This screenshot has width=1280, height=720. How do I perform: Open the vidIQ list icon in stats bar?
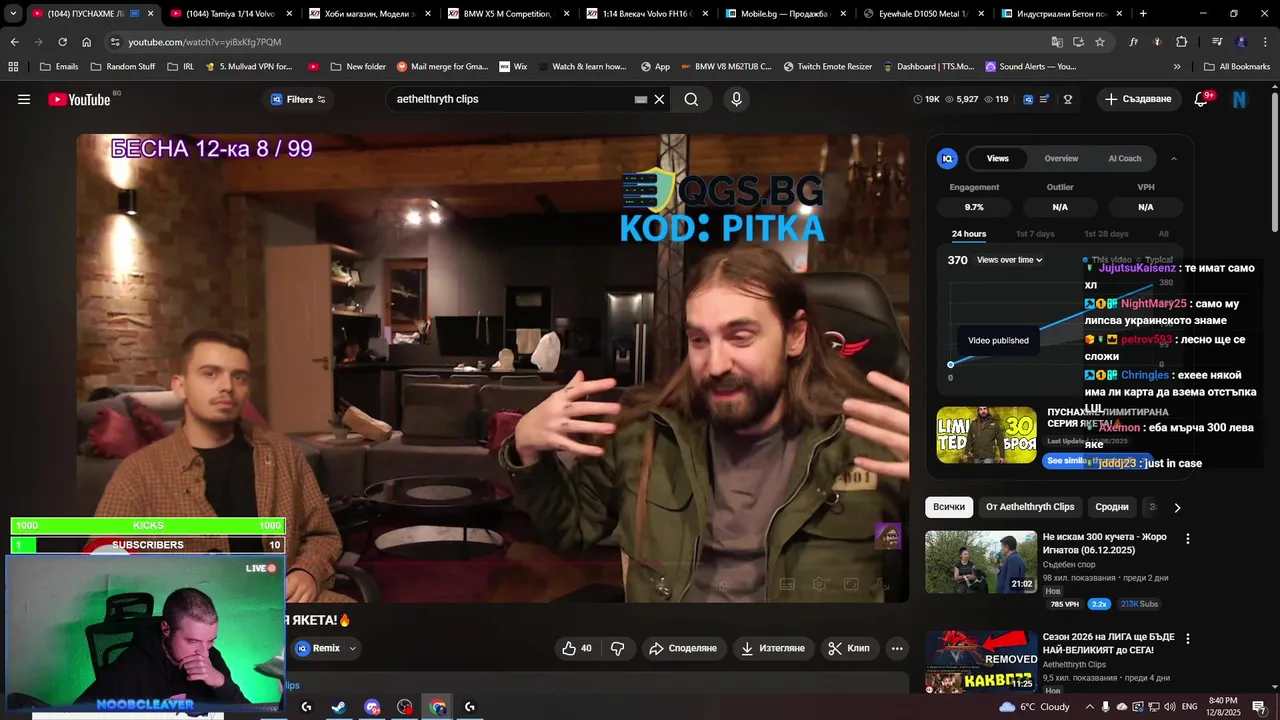point(1045,99)
